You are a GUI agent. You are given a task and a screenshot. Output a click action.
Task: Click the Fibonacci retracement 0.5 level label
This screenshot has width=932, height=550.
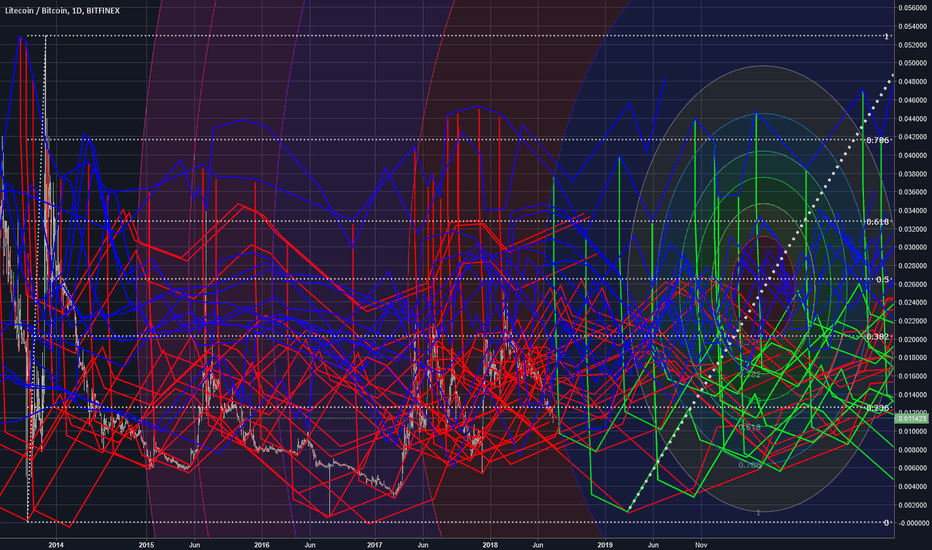tap(883, 279)
